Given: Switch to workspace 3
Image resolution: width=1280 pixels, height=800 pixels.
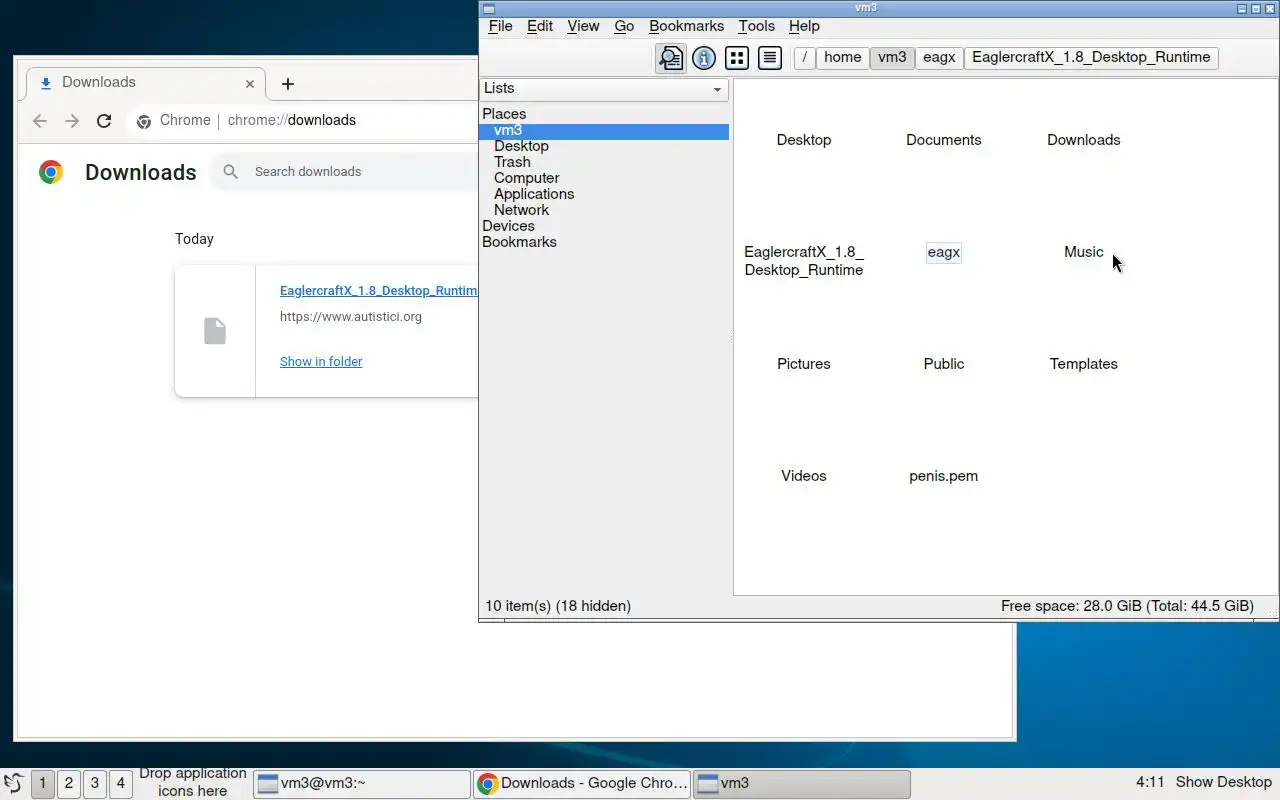Looking at the screenshot, I should (94, 783).
